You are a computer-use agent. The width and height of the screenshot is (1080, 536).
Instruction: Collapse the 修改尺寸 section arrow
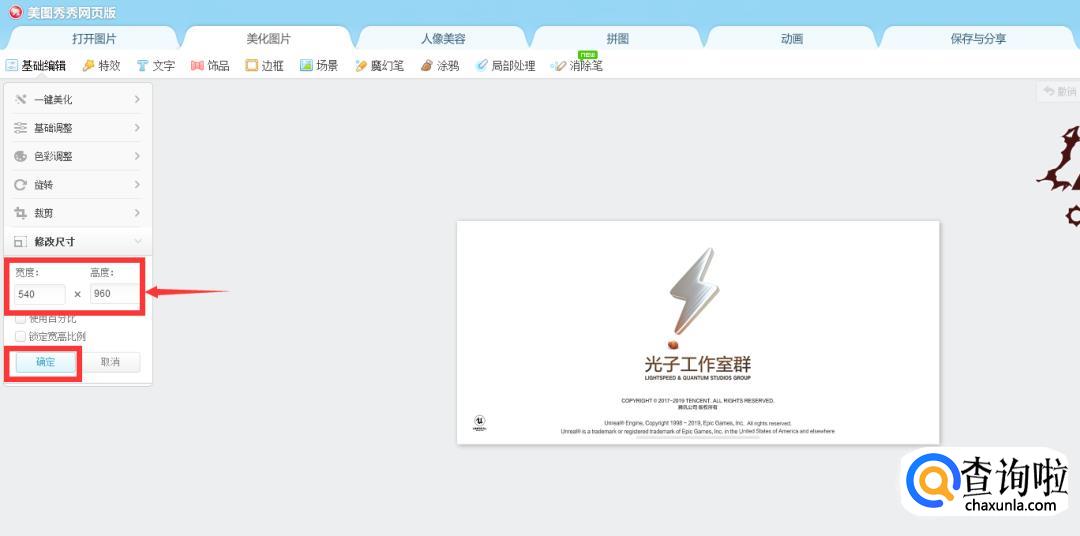[138, 242]
